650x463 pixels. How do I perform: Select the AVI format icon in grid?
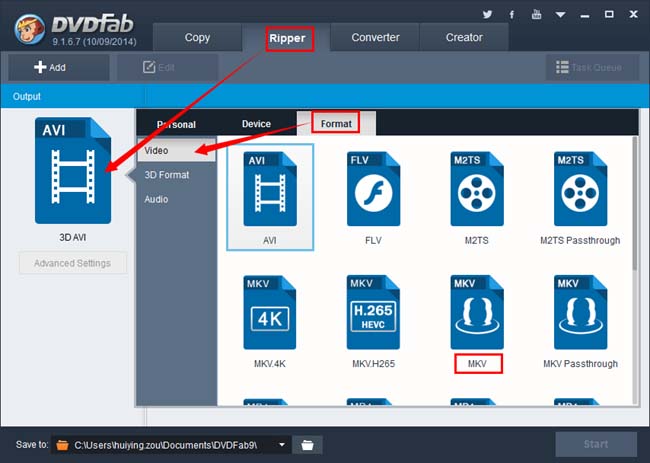coord(270,189)
